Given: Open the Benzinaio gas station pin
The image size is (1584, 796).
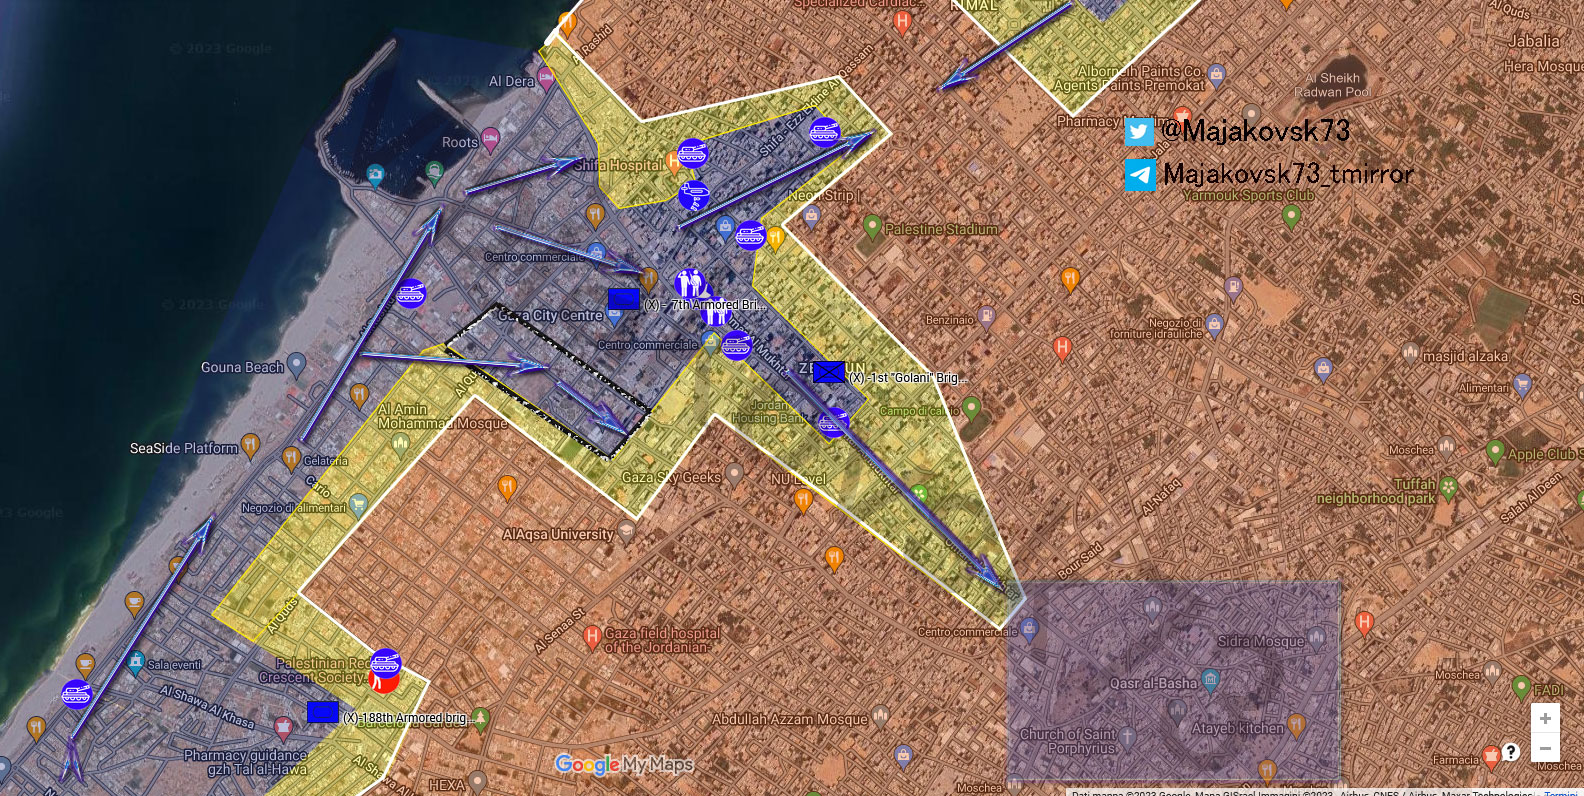Looking at the screenshot, I should pyautogui.click(x=987, y=318).
